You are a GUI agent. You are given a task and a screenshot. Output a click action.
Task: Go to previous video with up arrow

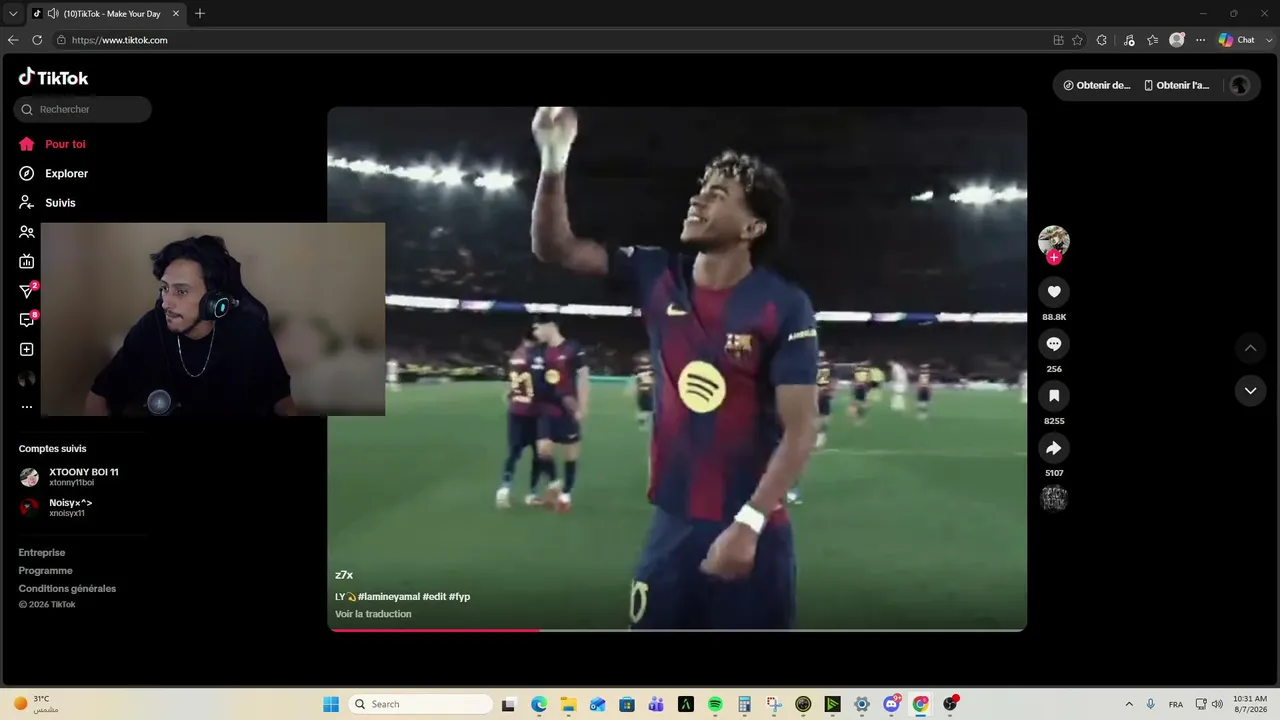[x=1250, y=348]
